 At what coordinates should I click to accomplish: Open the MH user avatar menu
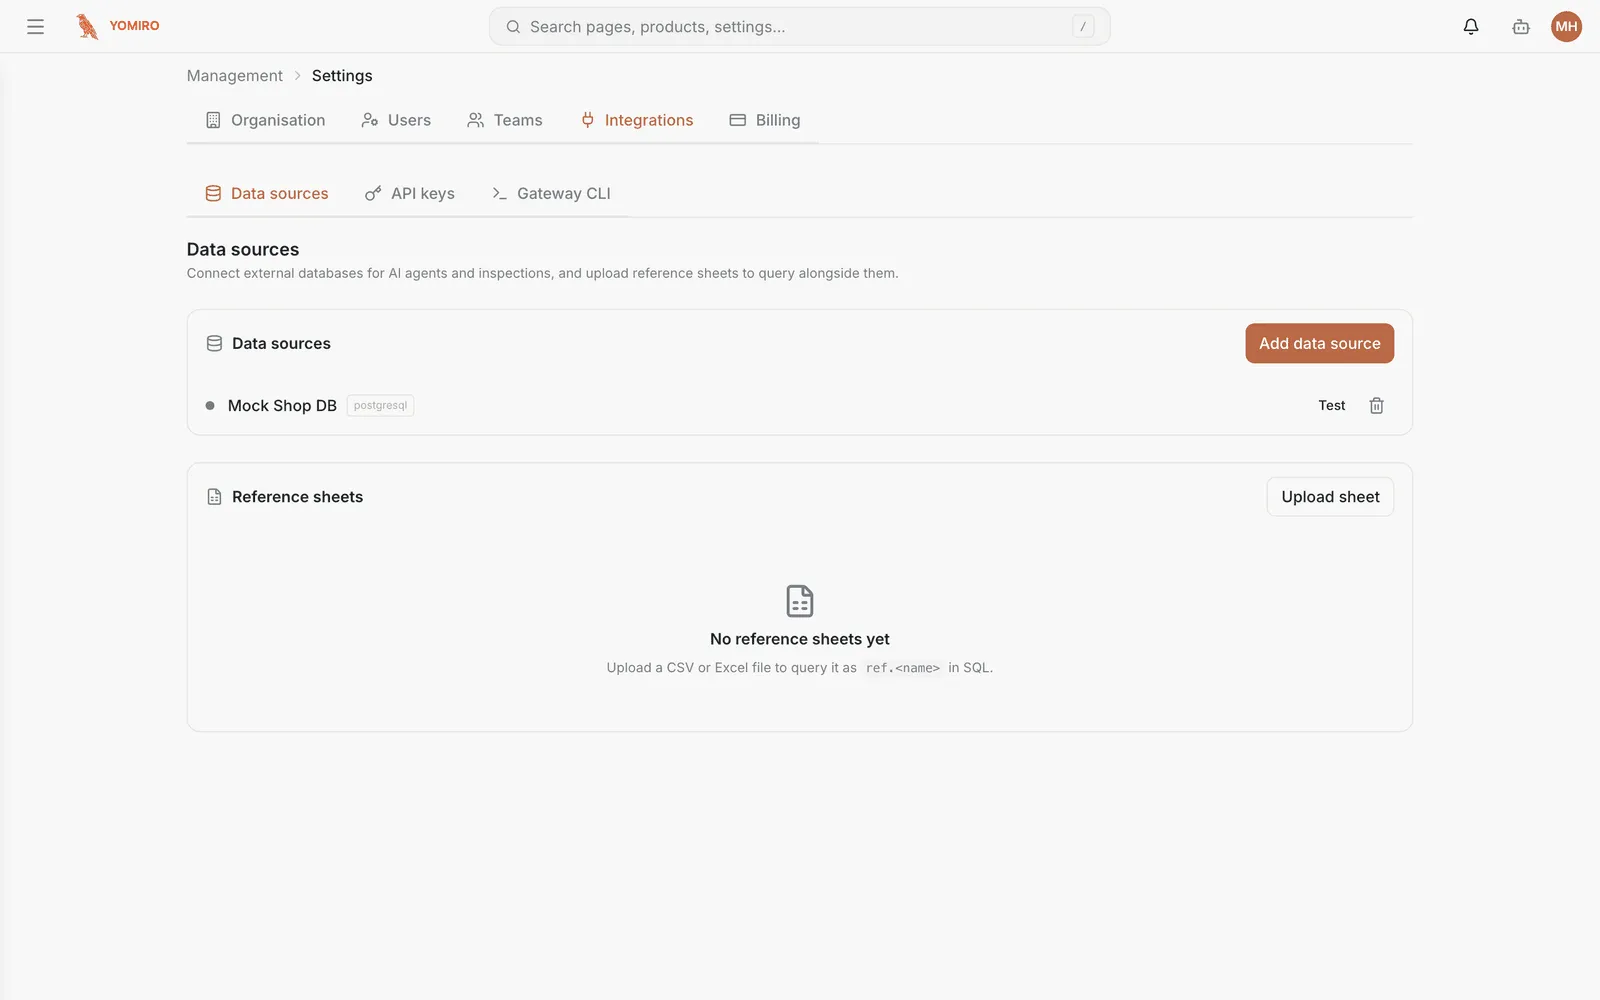[x=1566, y=27]
